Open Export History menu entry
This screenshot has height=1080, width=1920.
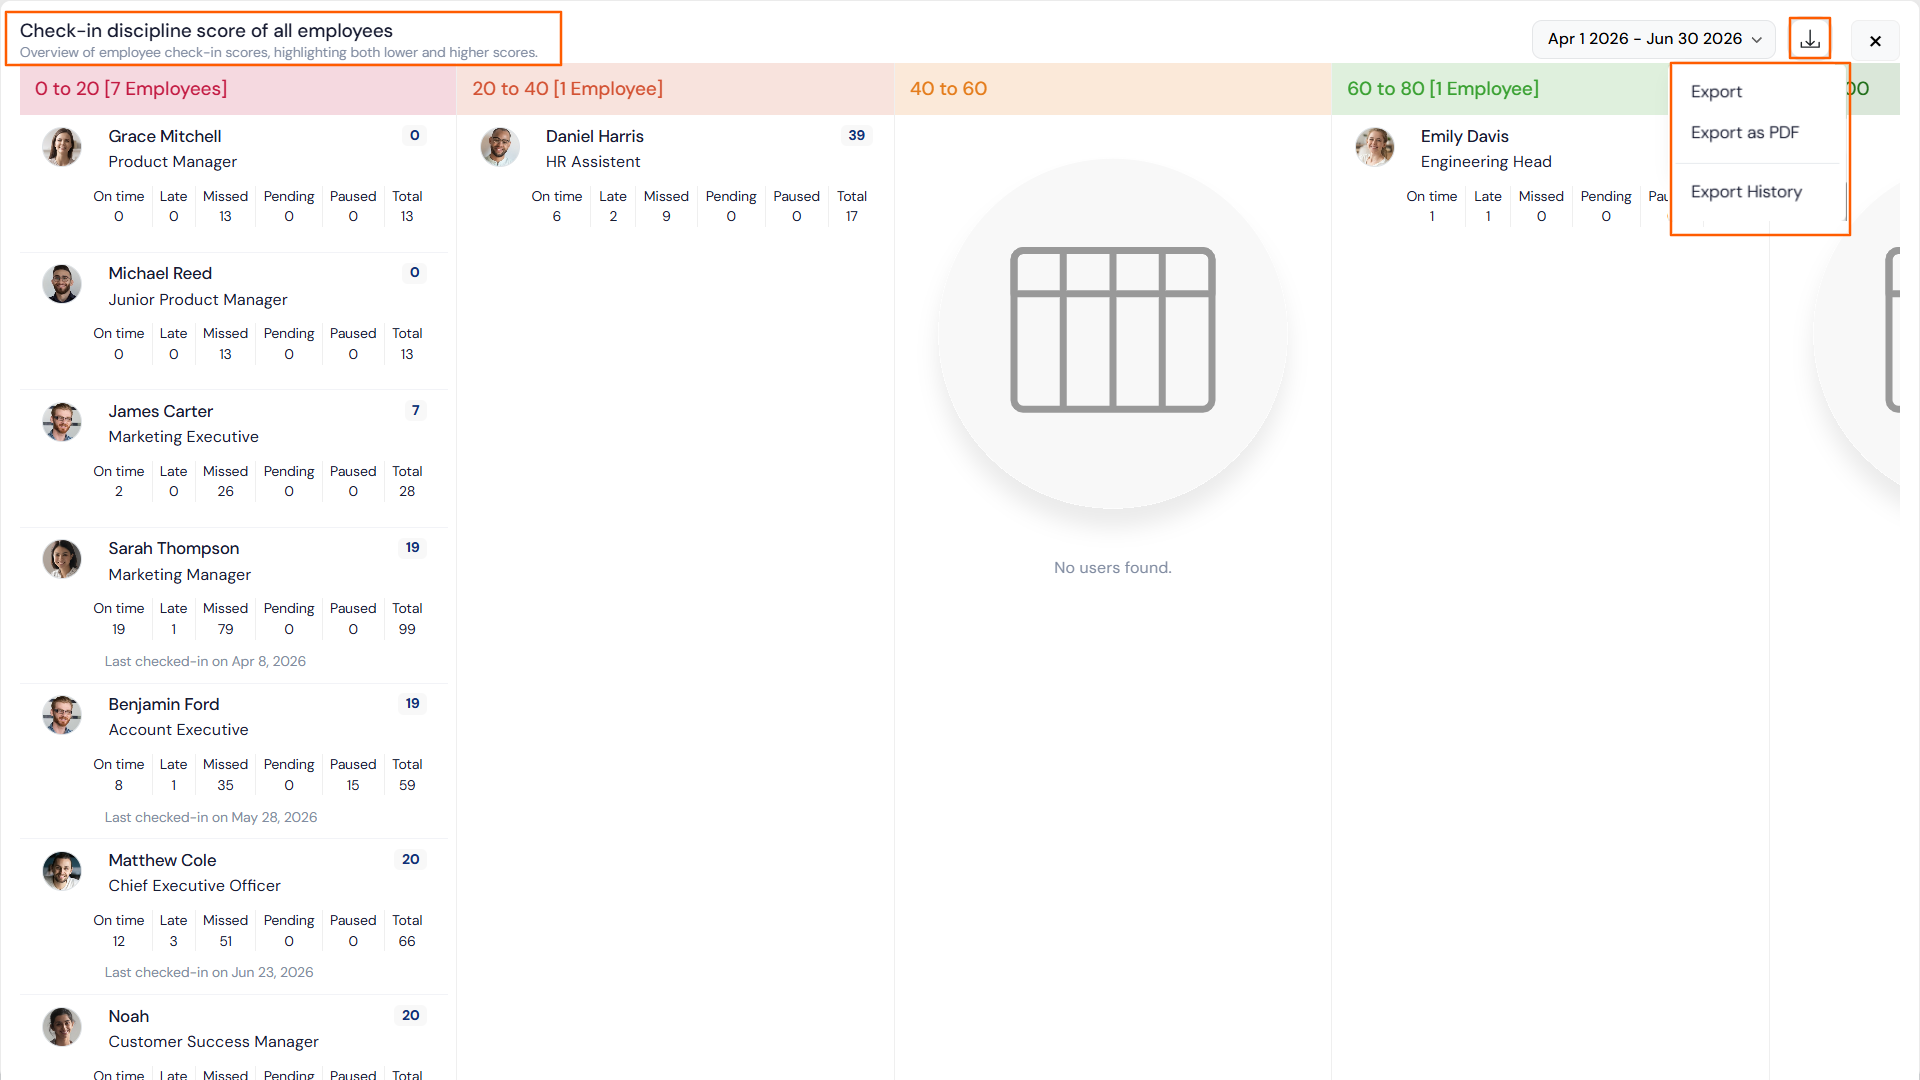(1746, 192)
